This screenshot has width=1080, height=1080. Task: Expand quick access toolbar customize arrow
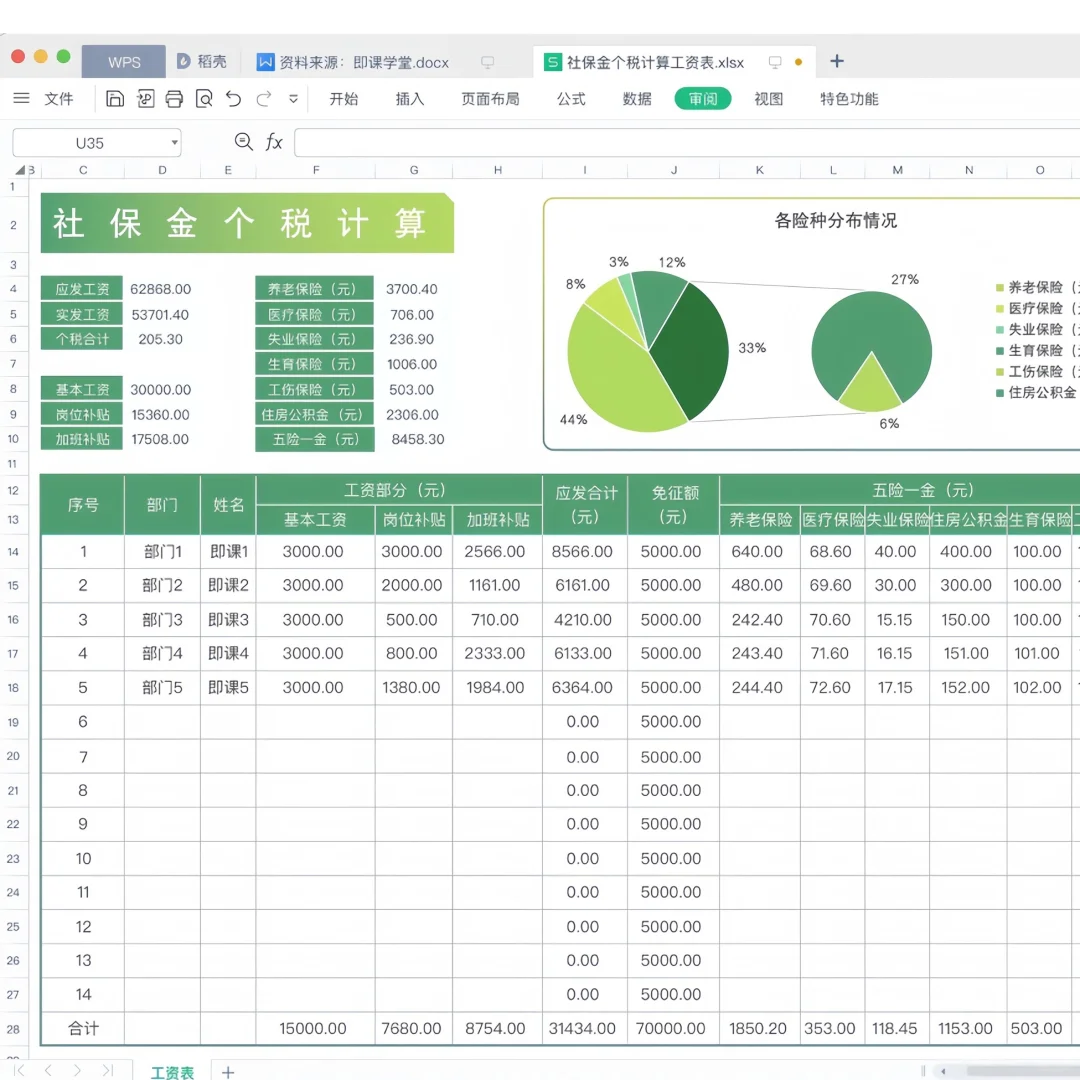(x=293, y=98)
